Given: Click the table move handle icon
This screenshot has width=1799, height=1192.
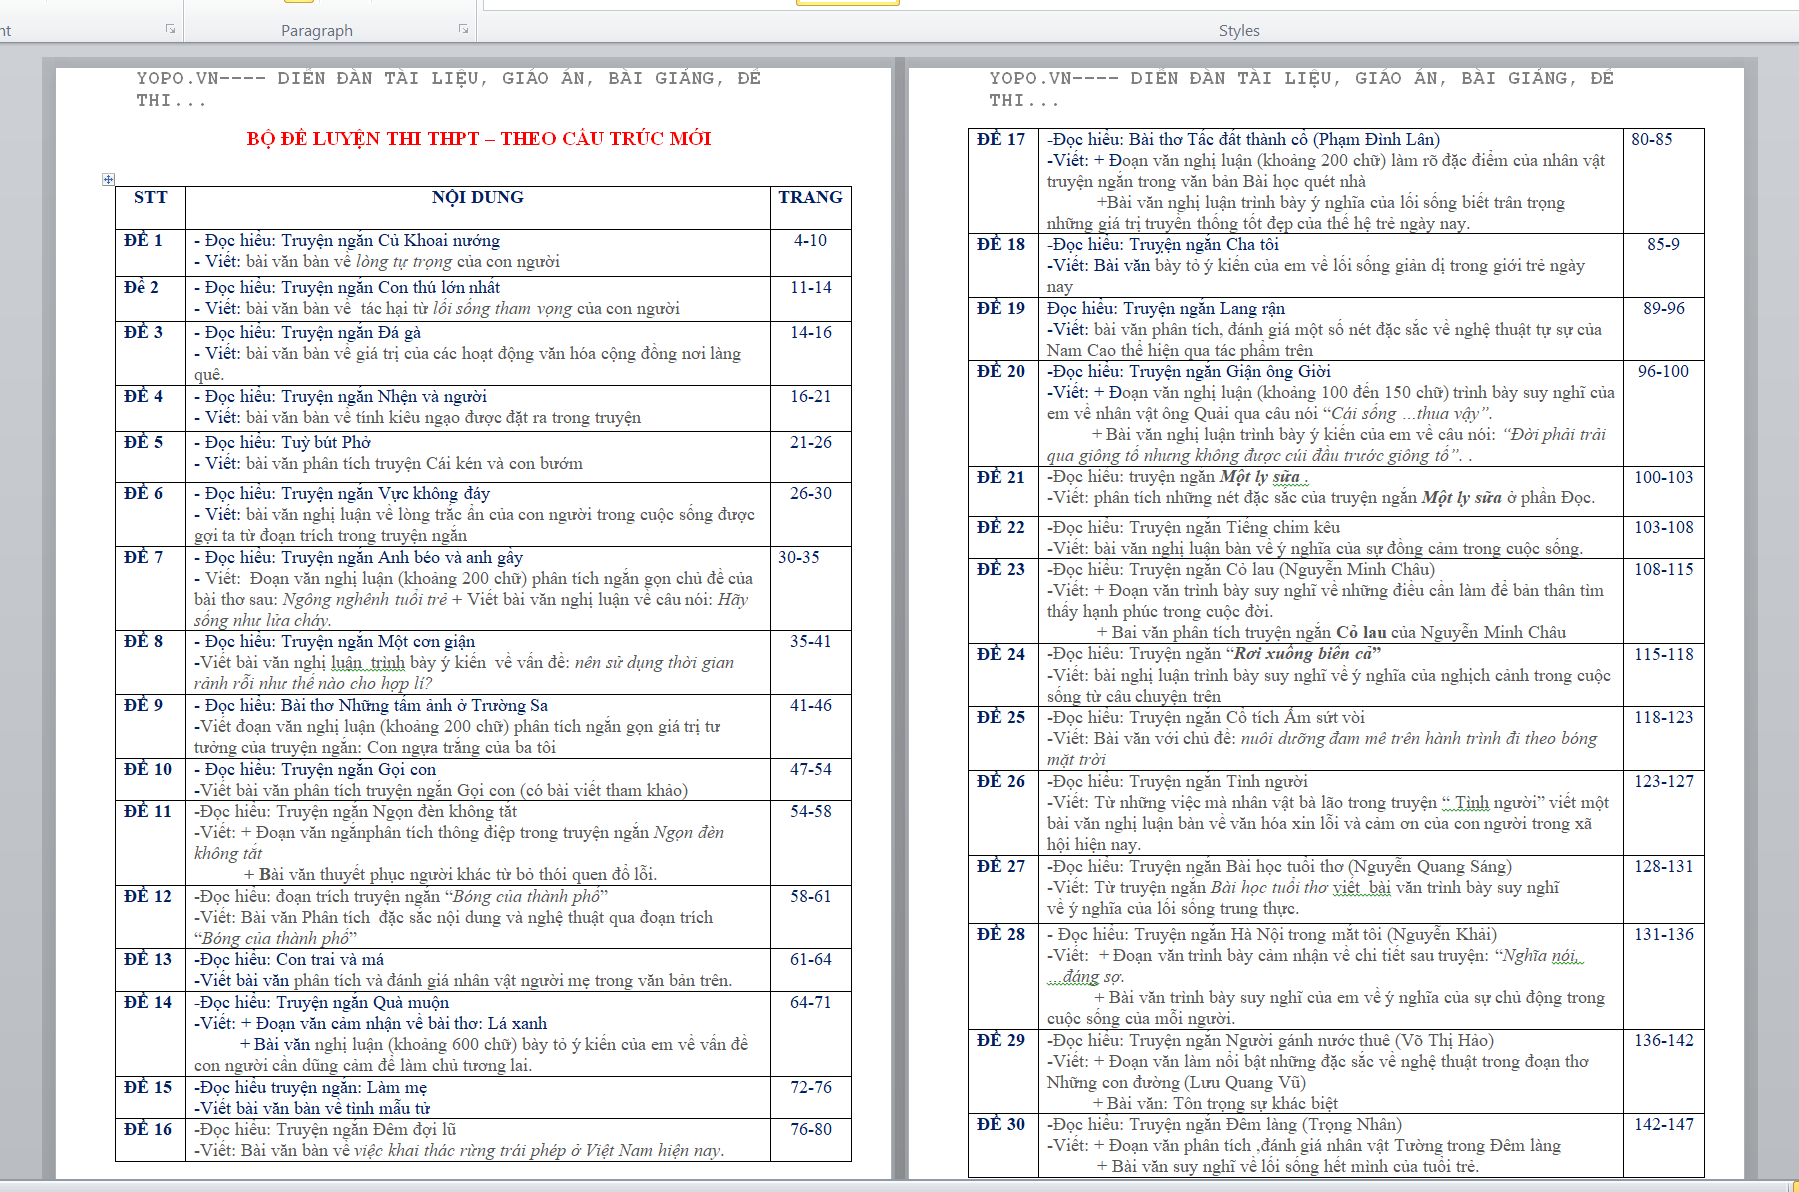Looking at the screenshot, I should (108, 180).
